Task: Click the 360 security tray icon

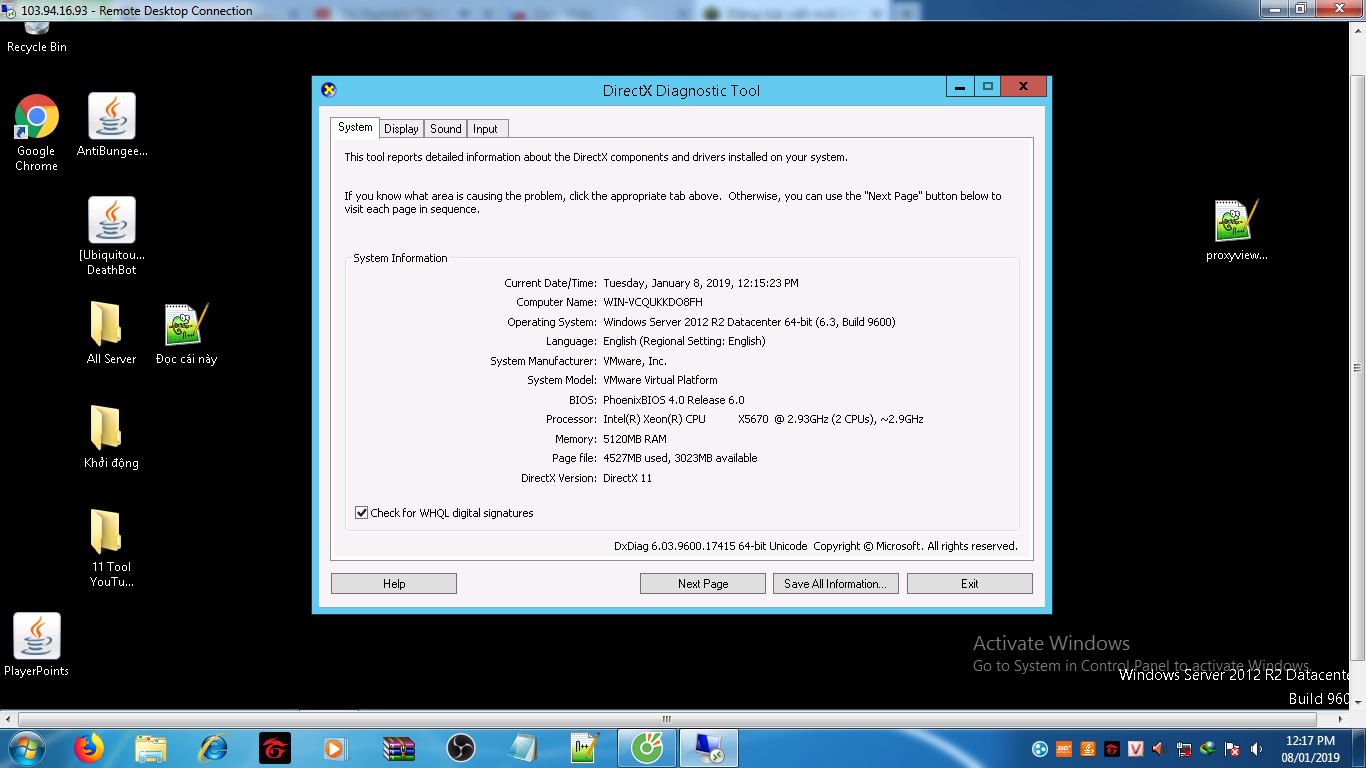Action: pyautogui.click(x=1064, y=749)
